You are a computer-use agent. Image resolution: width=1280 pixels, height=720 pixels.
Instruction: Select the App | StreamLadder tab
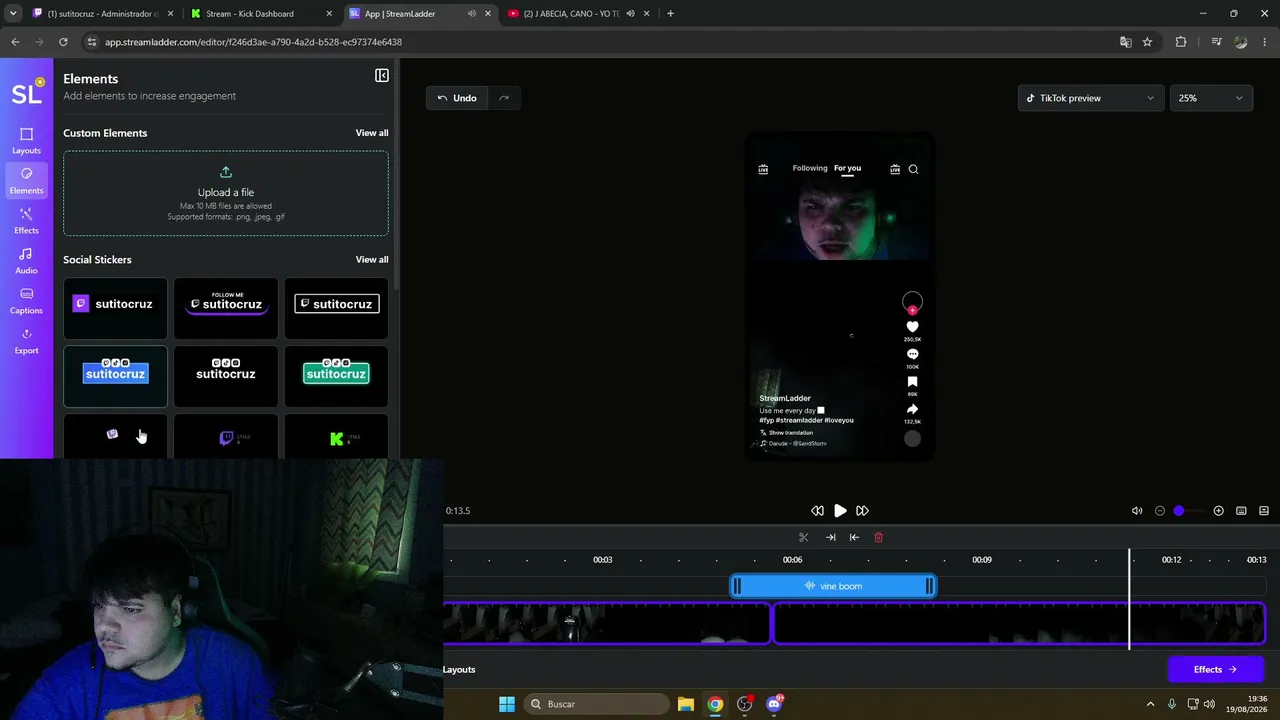pos(420,14)
